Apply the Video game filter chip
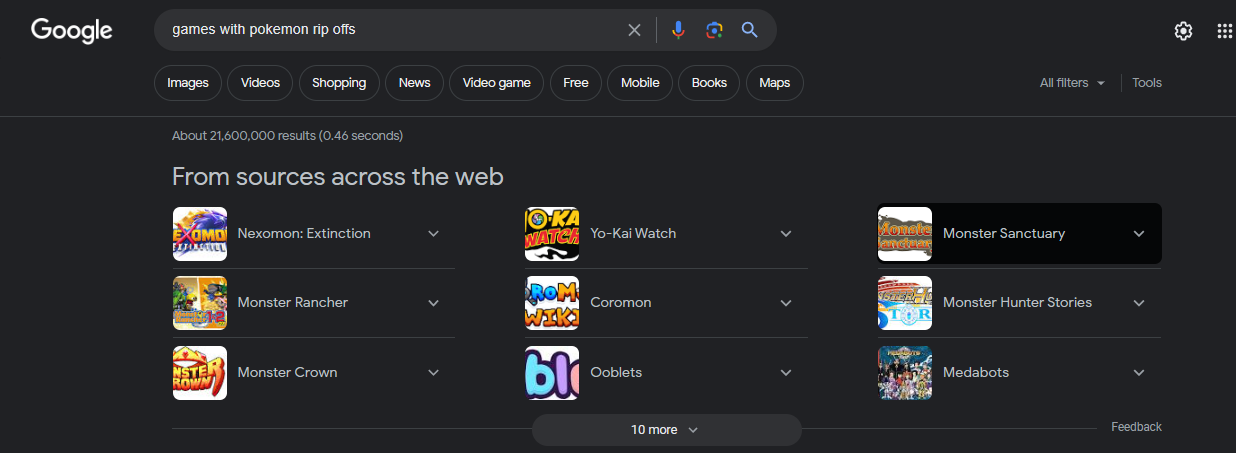This screenshot has width=1236, height=453. tap(497, 83)
